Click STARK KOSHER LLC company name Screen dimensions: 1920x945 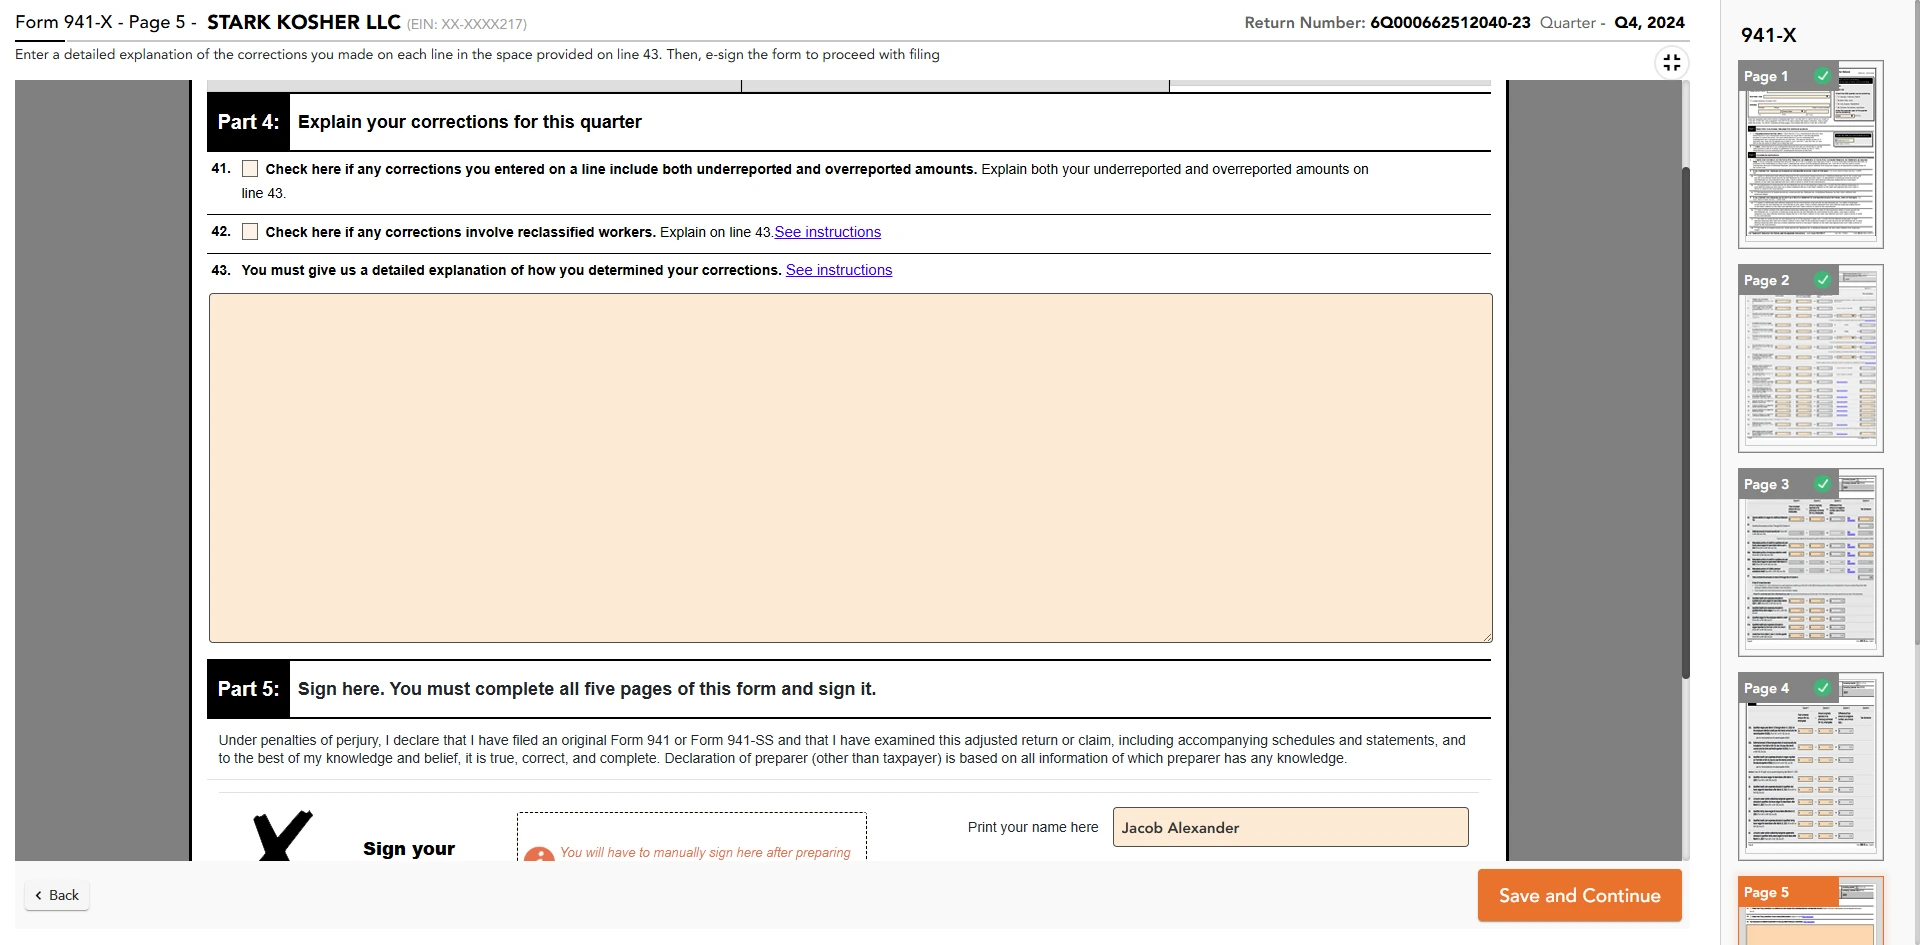pyautogui.click(x=304, y=22)
